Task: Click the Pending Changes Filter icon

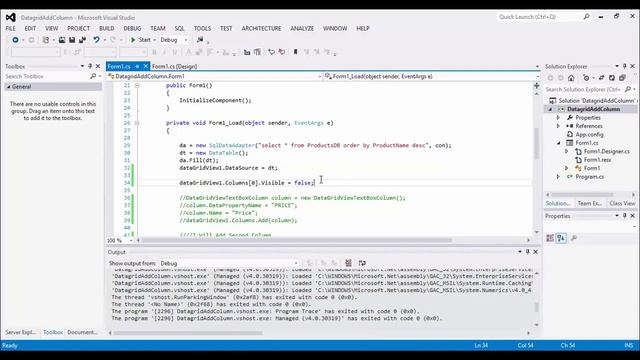Action: click(x=586, y=78)
